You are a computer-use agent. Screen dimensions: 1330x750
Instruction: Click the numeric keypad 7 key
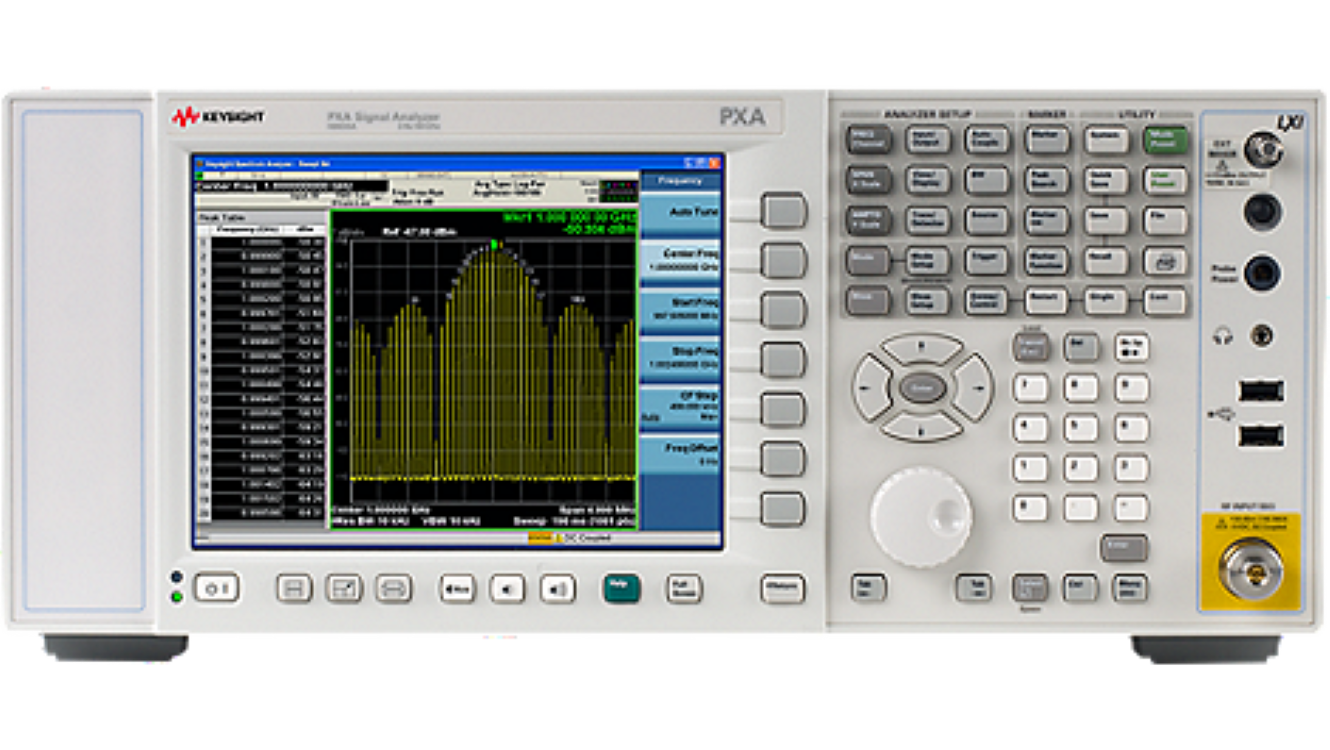(x=1030, y=387)
